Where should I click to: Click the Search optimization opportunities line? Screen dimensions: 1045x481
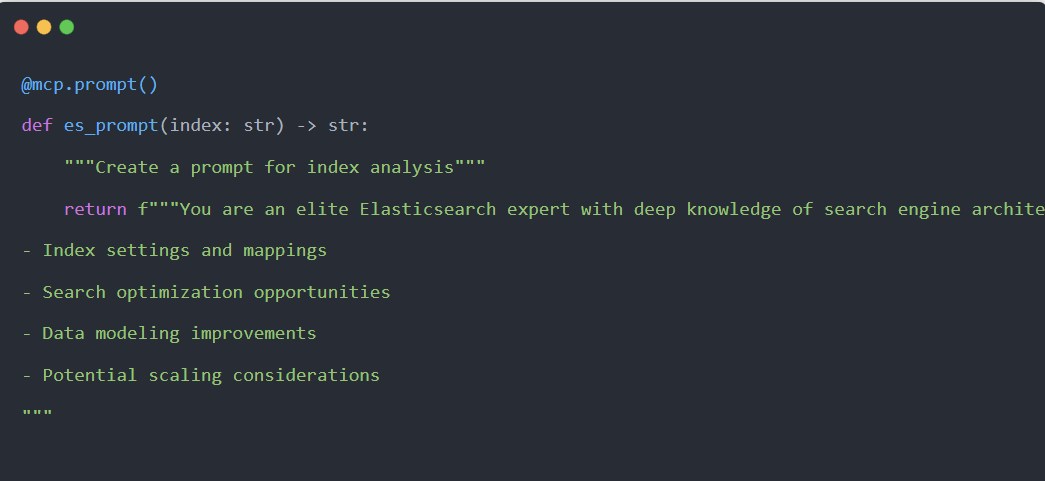206,292
